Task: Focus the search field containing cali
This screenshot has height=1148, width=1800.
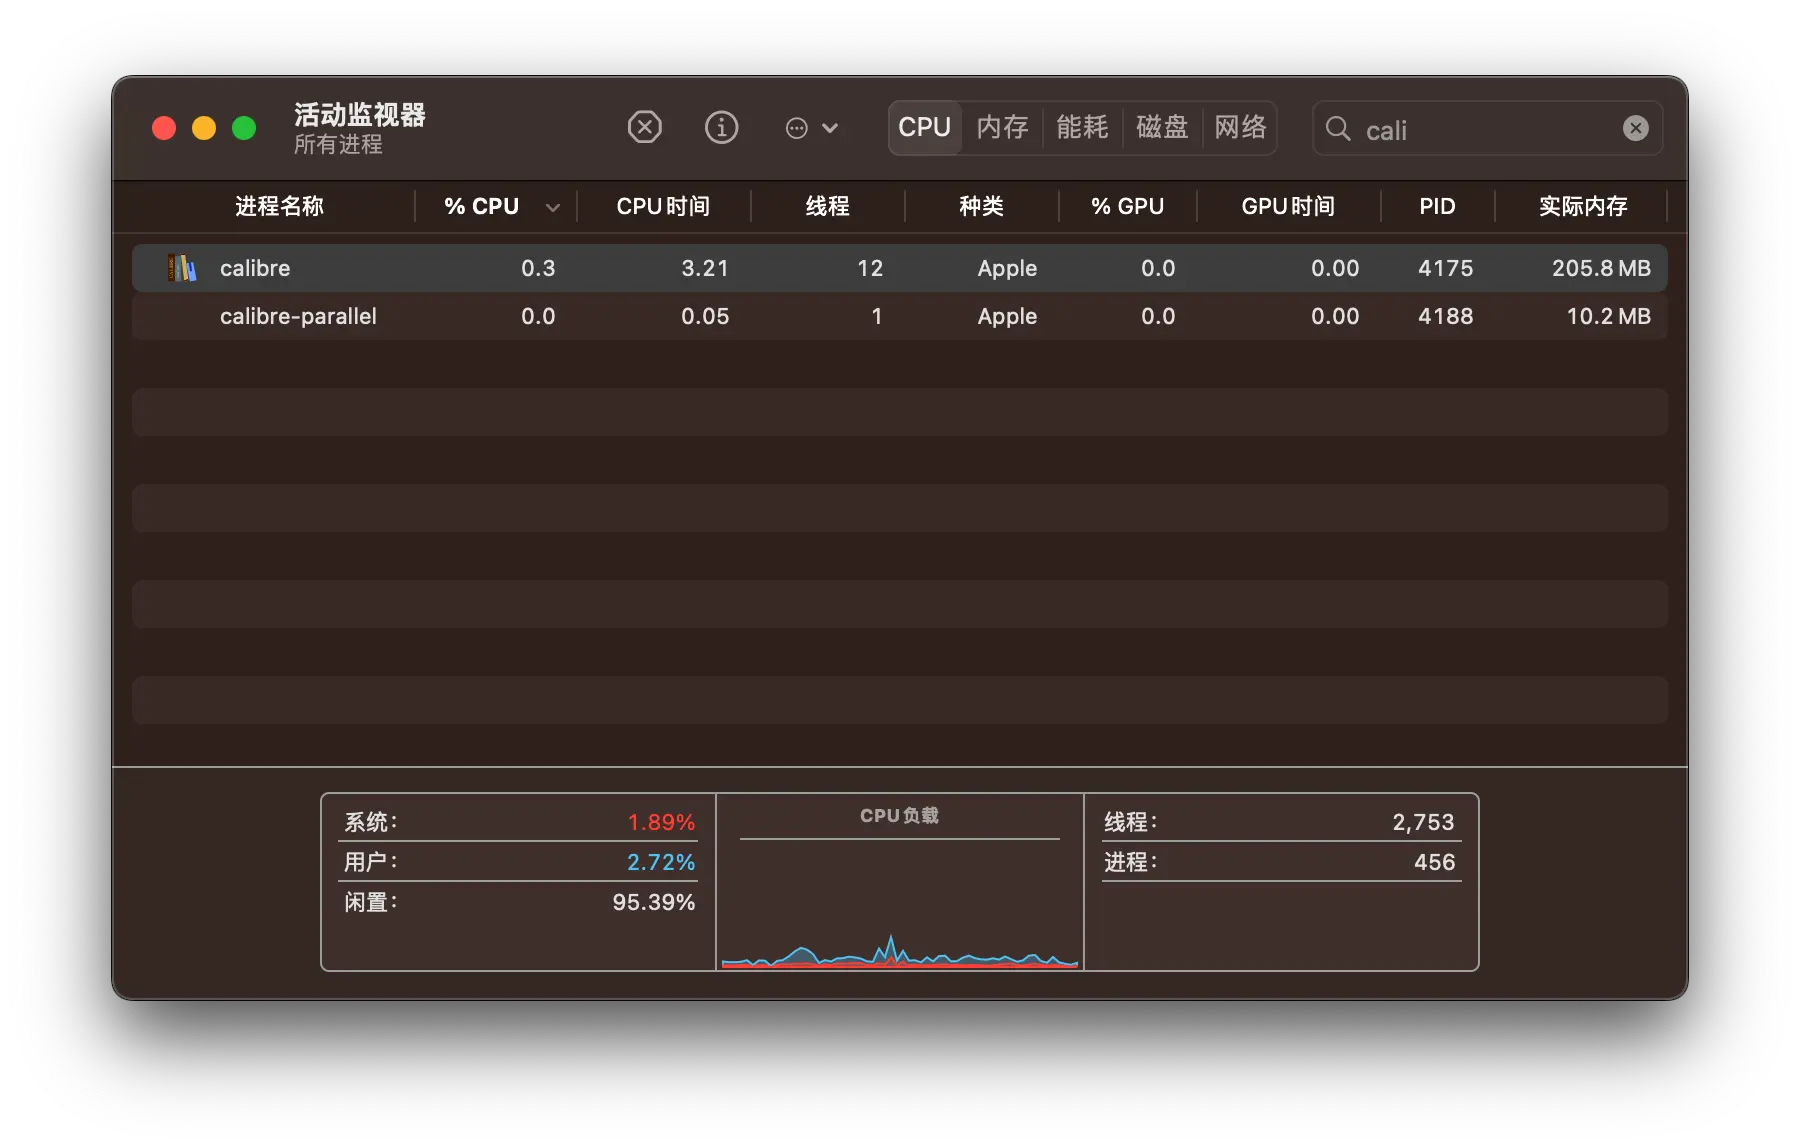Action: [x=1487, y=128]
